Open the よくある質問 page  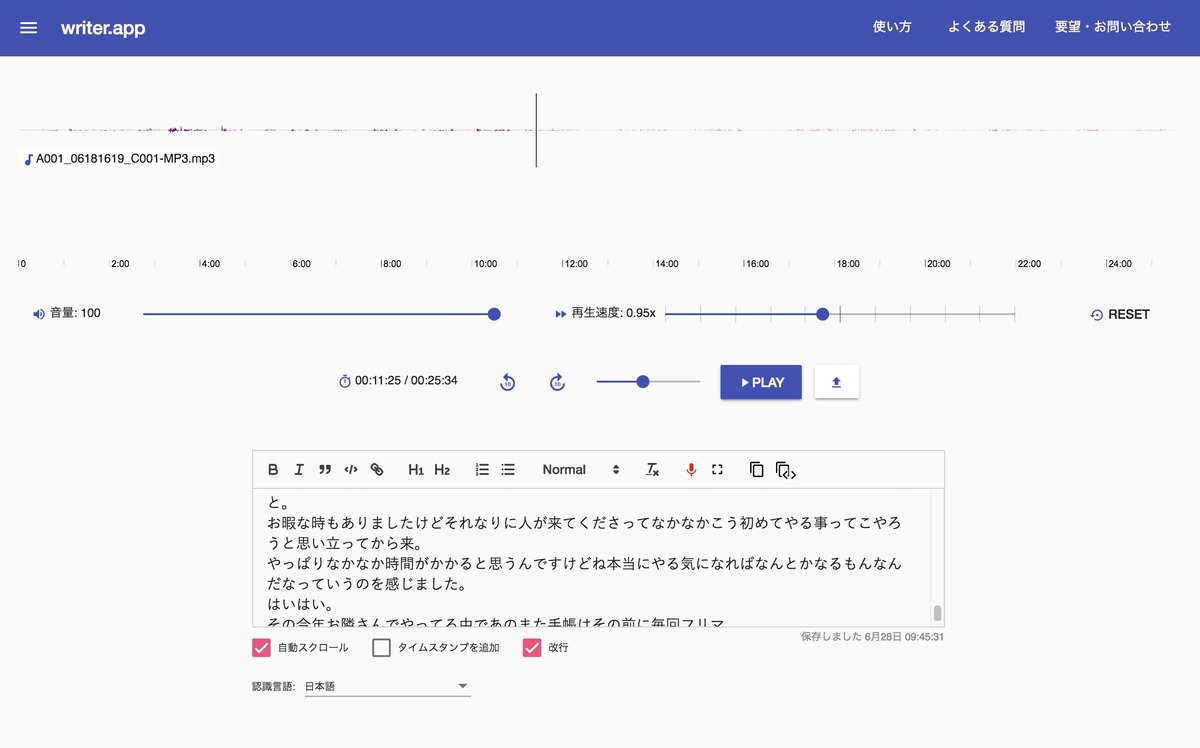[986, 27]
